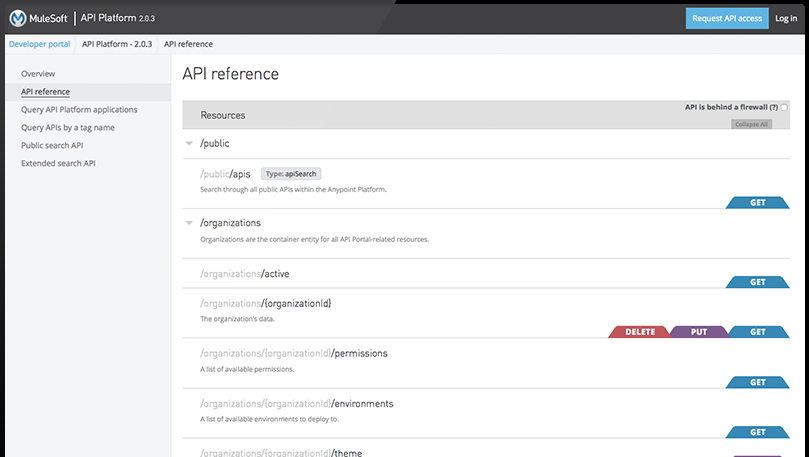Collapse the /public resource arrow
Image resolution: width=809 pixels, height=457 pixels.
(x=189, y=143)
